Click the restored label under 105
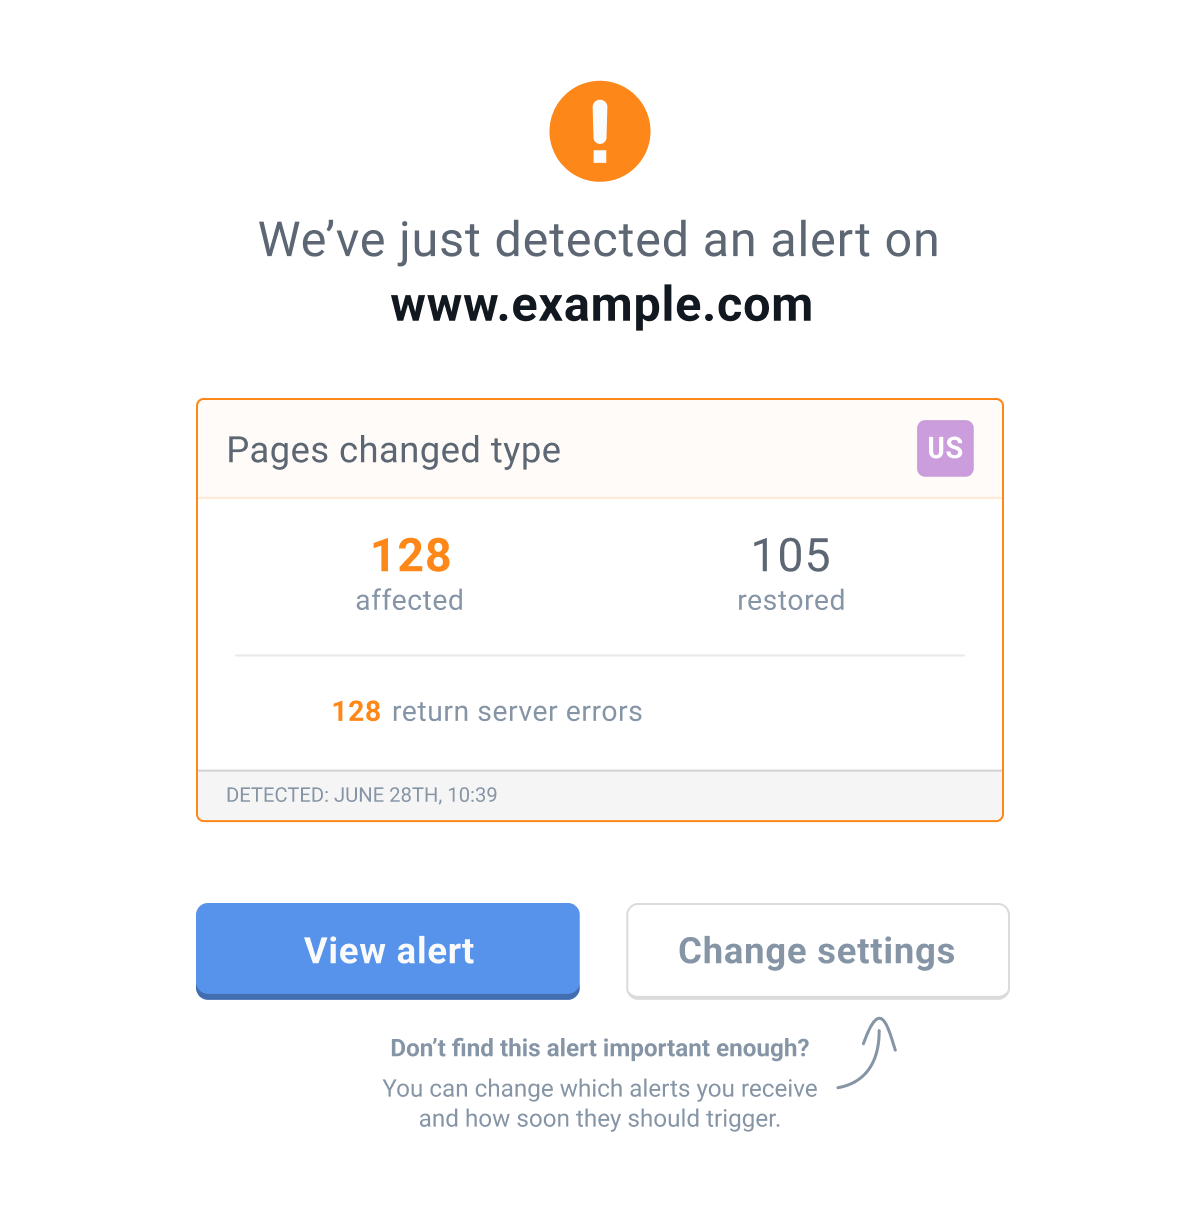 click(x=791, y=600)
